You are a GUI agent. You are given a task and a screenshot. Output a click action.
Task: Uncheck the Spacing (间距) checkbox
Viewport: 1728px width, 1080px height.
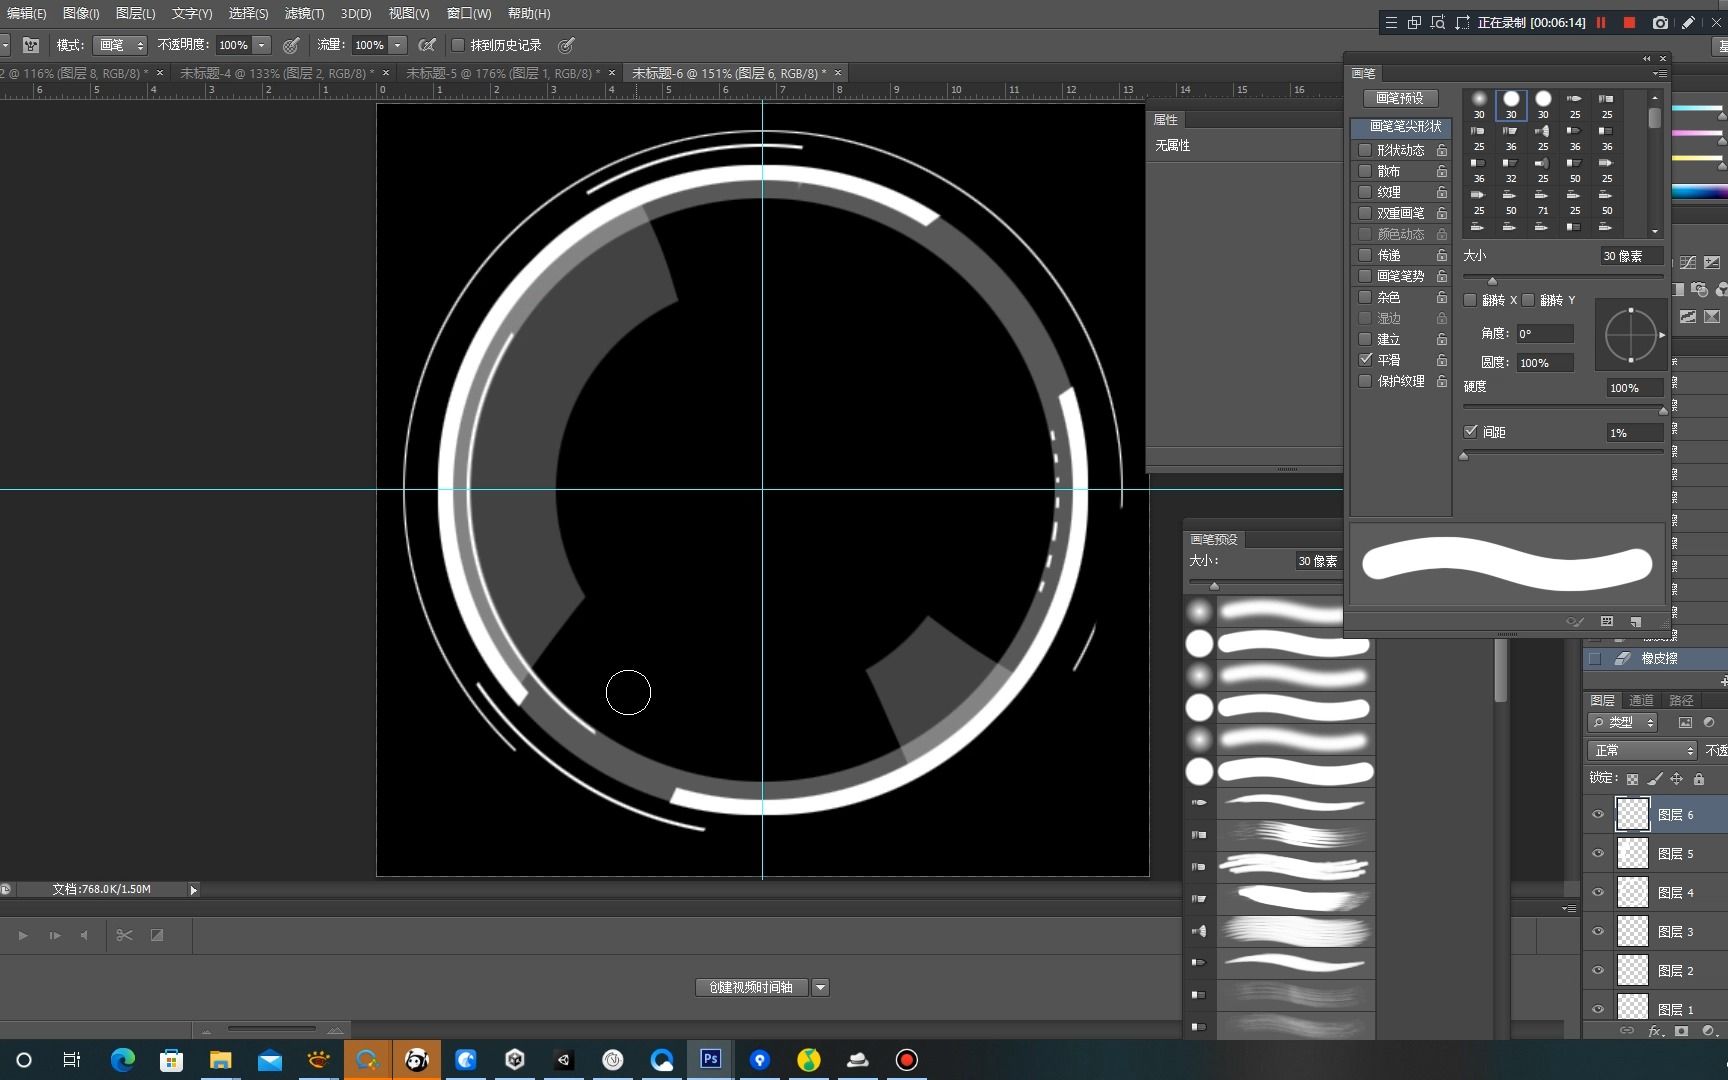(1470, 432)
